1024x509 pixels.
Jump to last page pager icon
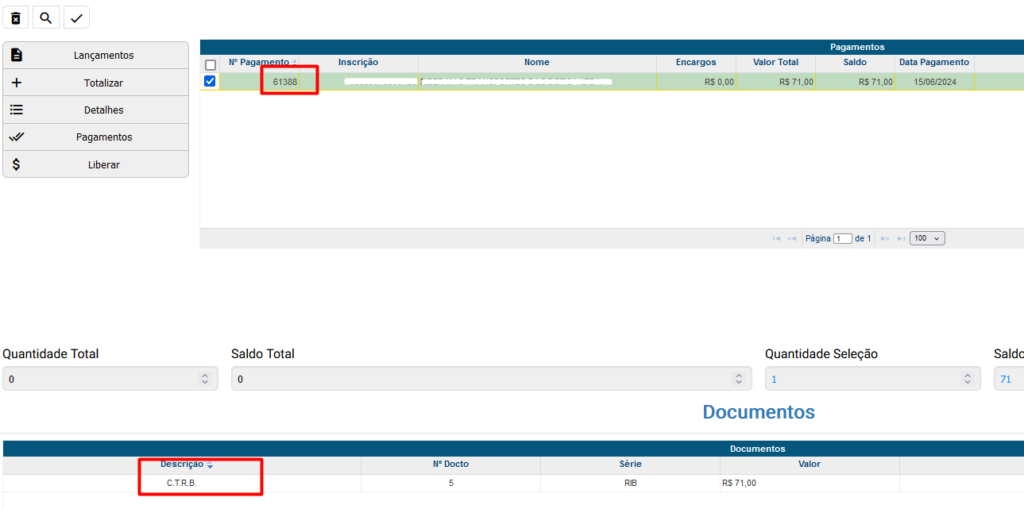900,239
